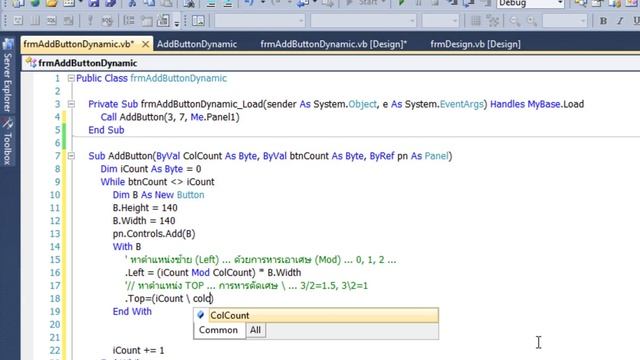Click line number 13 in the margin
Screen dimensions: 640x360
point(55,234)
